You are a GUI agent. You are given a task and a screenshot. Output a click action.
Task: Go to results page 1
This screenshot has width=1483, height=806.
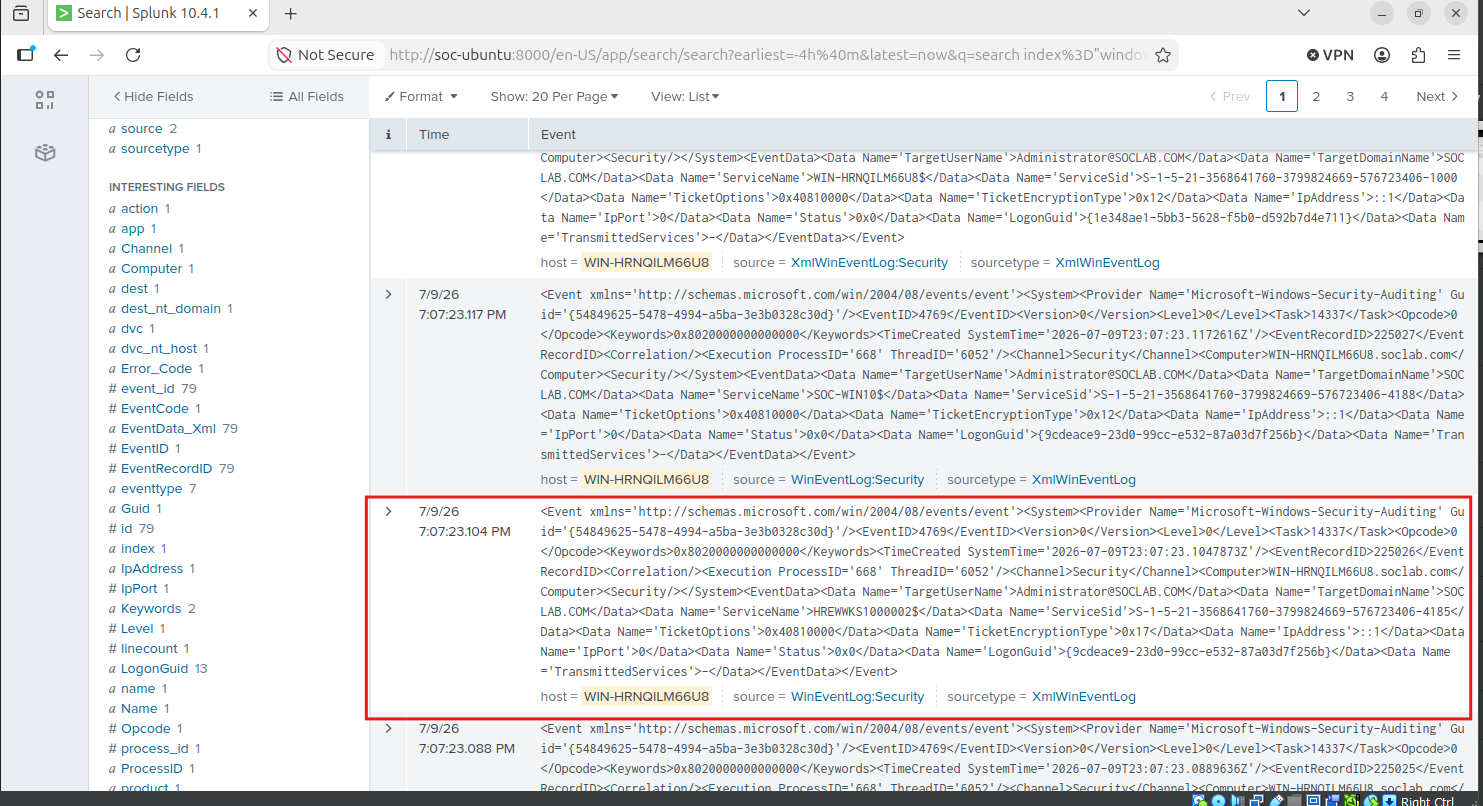[1282, 96]
